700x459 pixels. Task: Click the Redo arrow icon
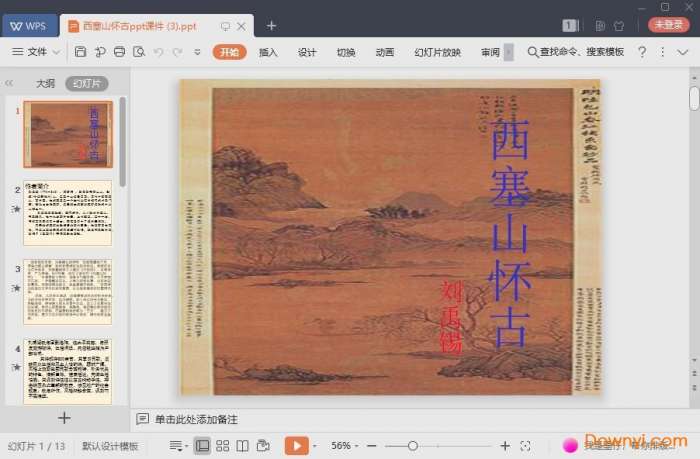(x=177, y=52)
